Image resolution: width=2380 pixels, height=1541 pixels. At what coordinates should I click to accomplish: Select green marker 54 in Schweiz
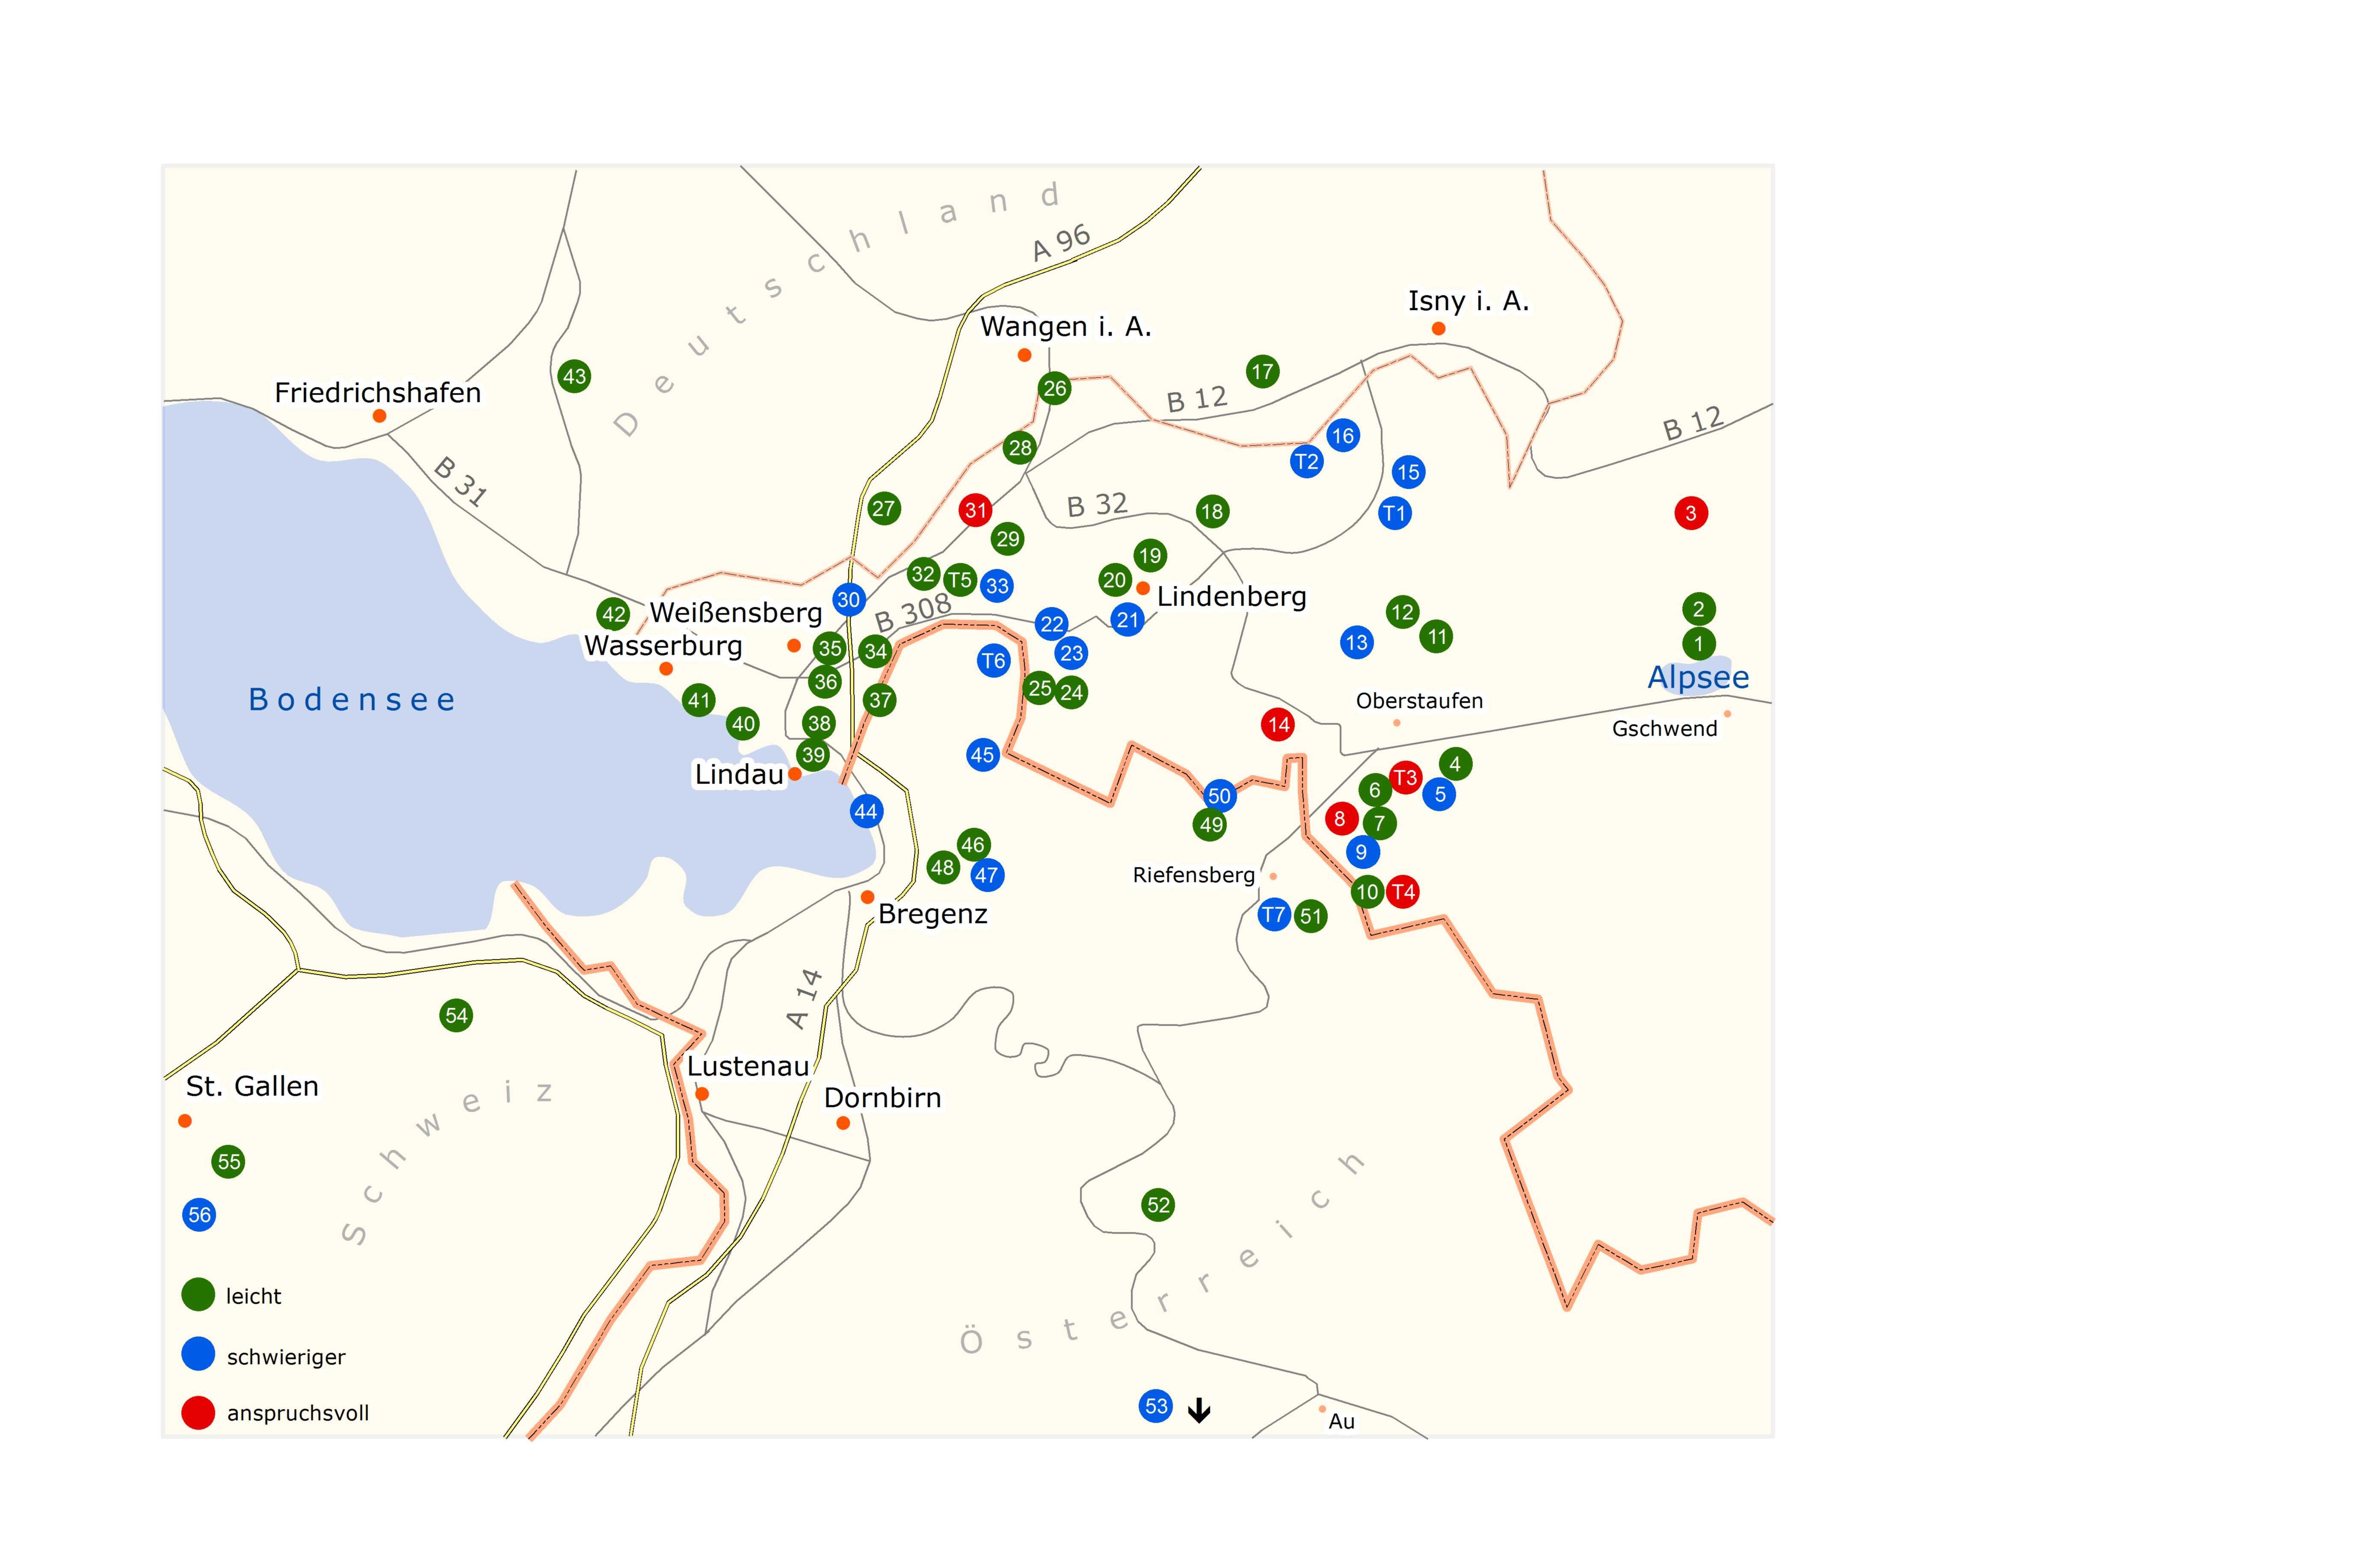point(456,1015)
